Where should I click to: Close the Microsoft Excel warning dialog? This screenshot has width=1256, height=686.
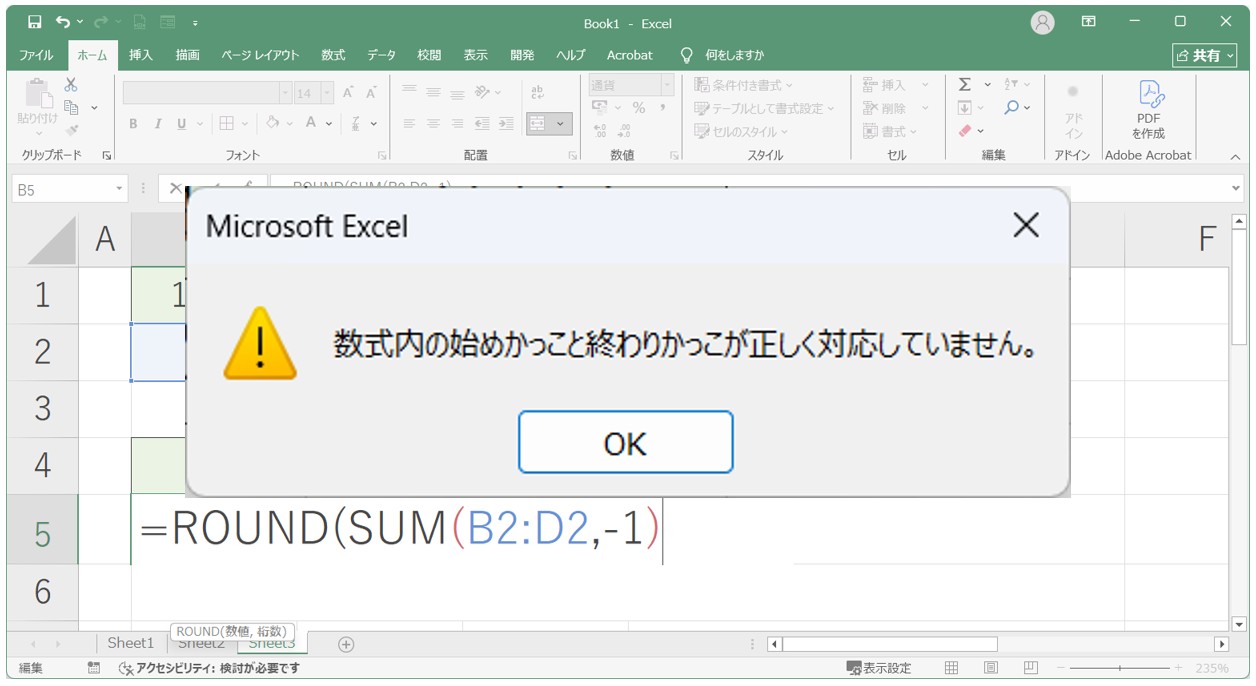[1026, 226]
